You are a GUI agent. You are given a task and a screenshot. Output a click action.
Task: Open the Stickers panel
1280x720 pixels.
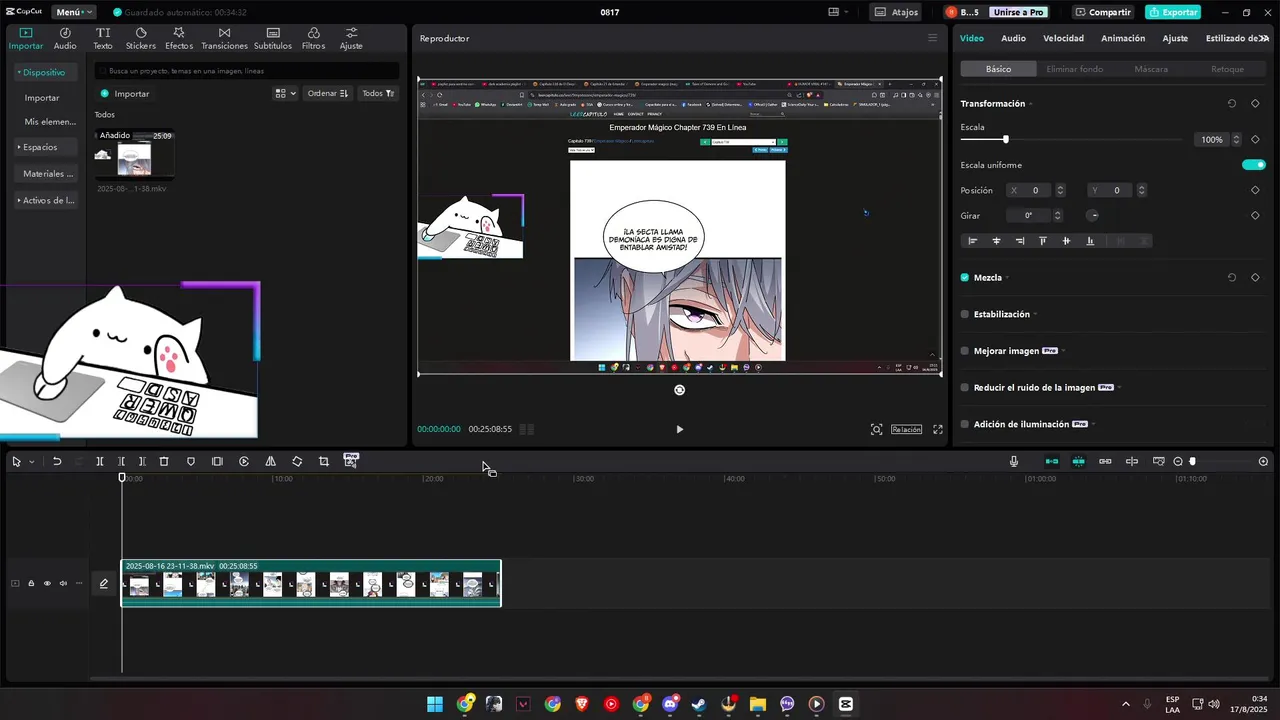coord(141,39)
